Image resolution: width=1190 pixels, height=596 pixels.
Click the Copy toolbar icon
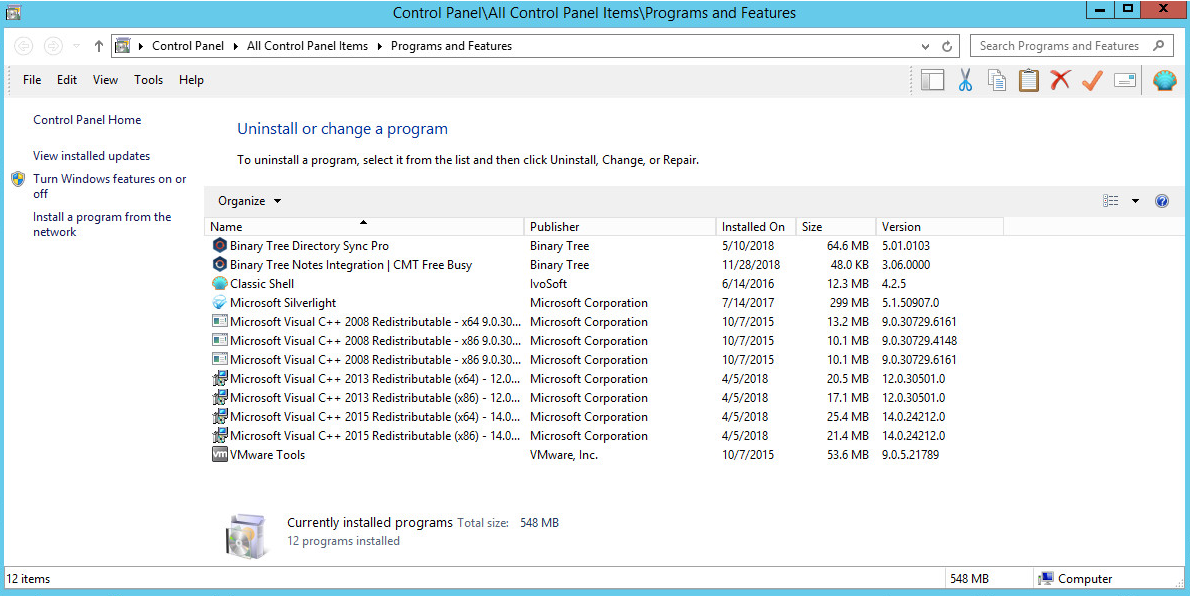(997, 81)
